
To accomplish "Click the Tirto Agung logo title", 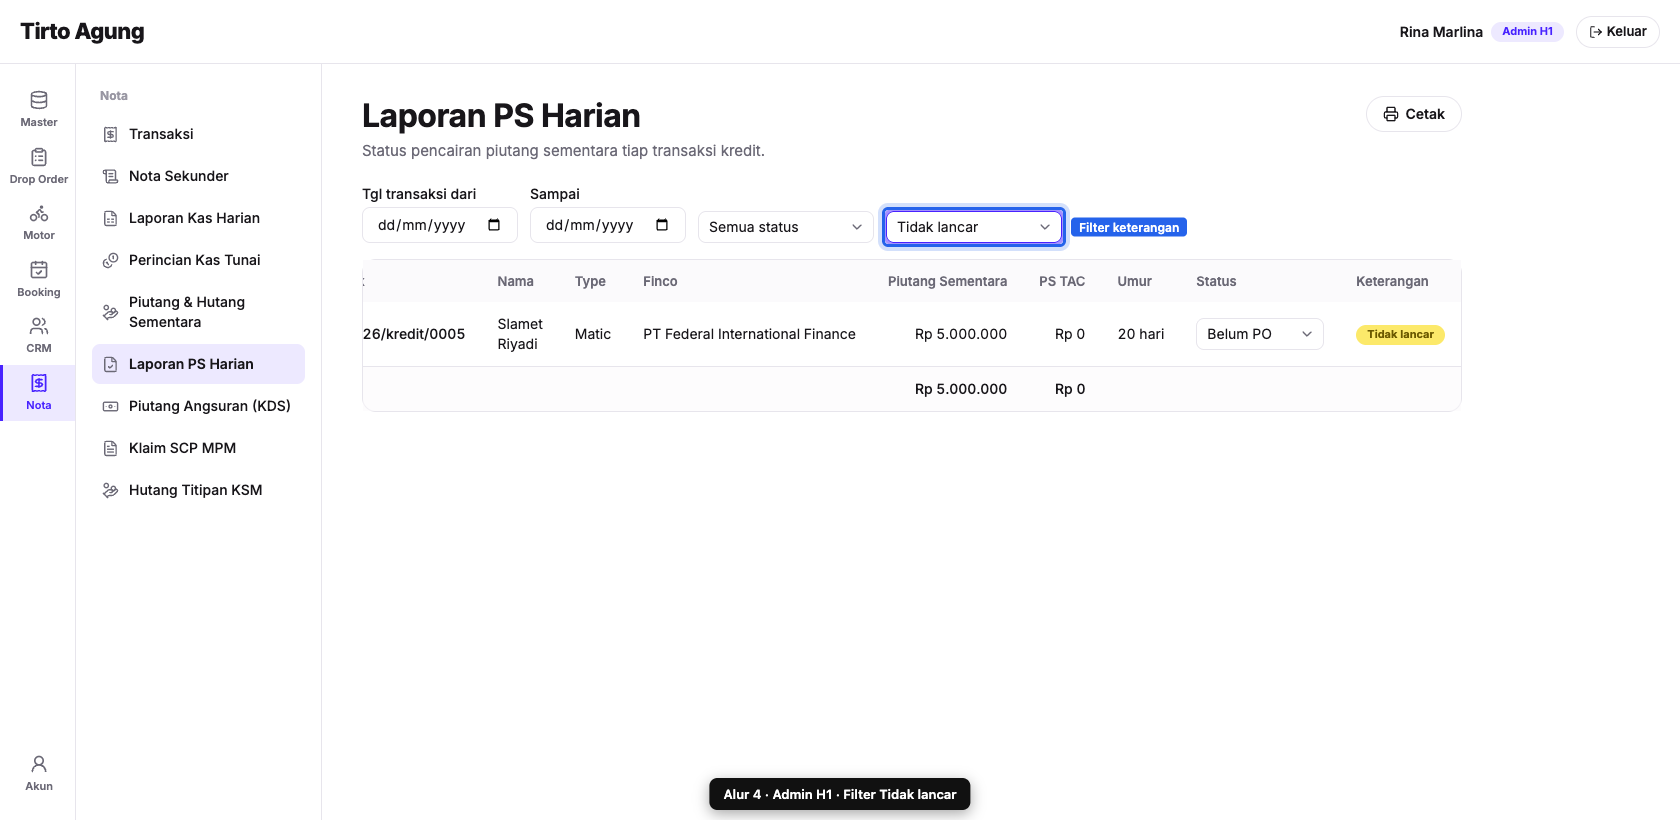I will [x=82, y=32].
